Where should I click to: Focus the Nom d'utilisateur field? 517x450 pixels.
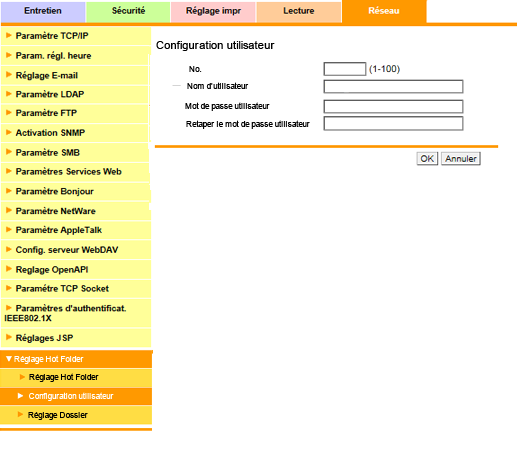(393, 87)
